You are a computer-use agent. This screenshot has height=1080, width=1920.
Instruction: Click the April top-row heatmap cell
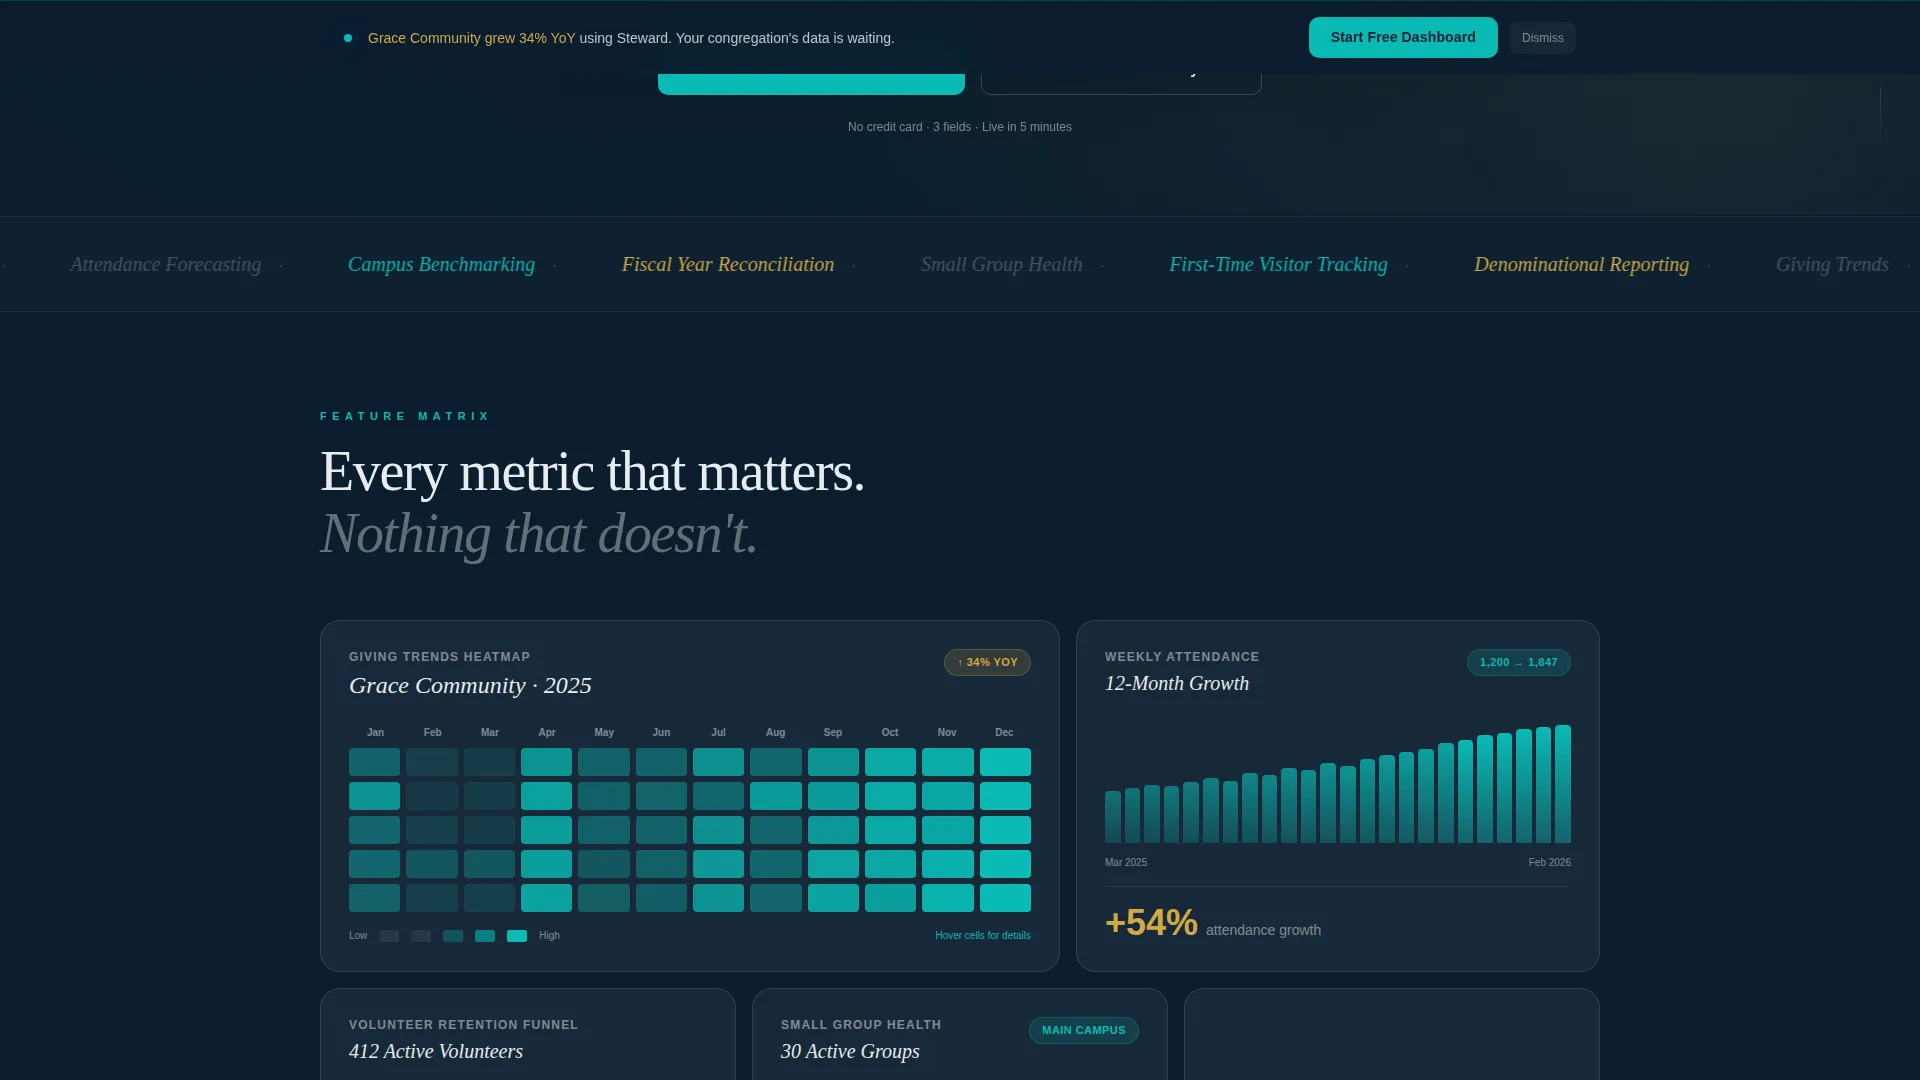coord(546,762)
